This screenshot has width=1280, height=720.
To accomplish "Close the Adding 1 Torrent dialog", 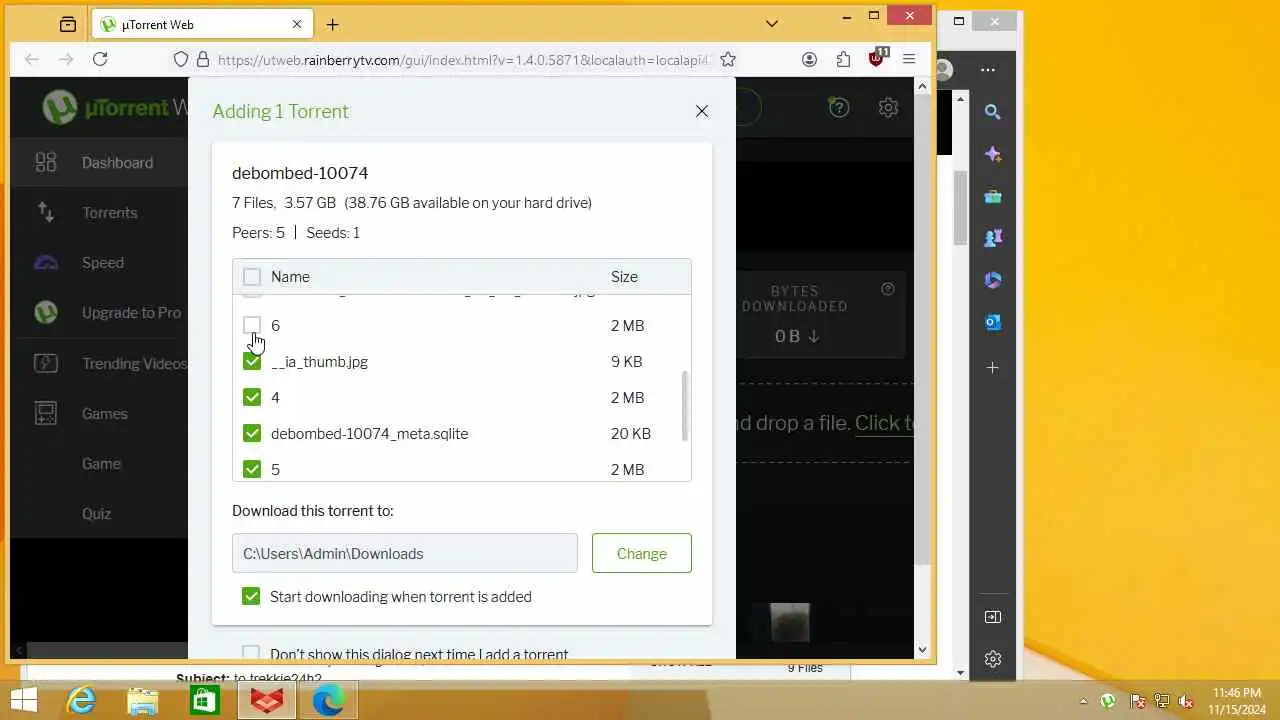I will [702, 111].
